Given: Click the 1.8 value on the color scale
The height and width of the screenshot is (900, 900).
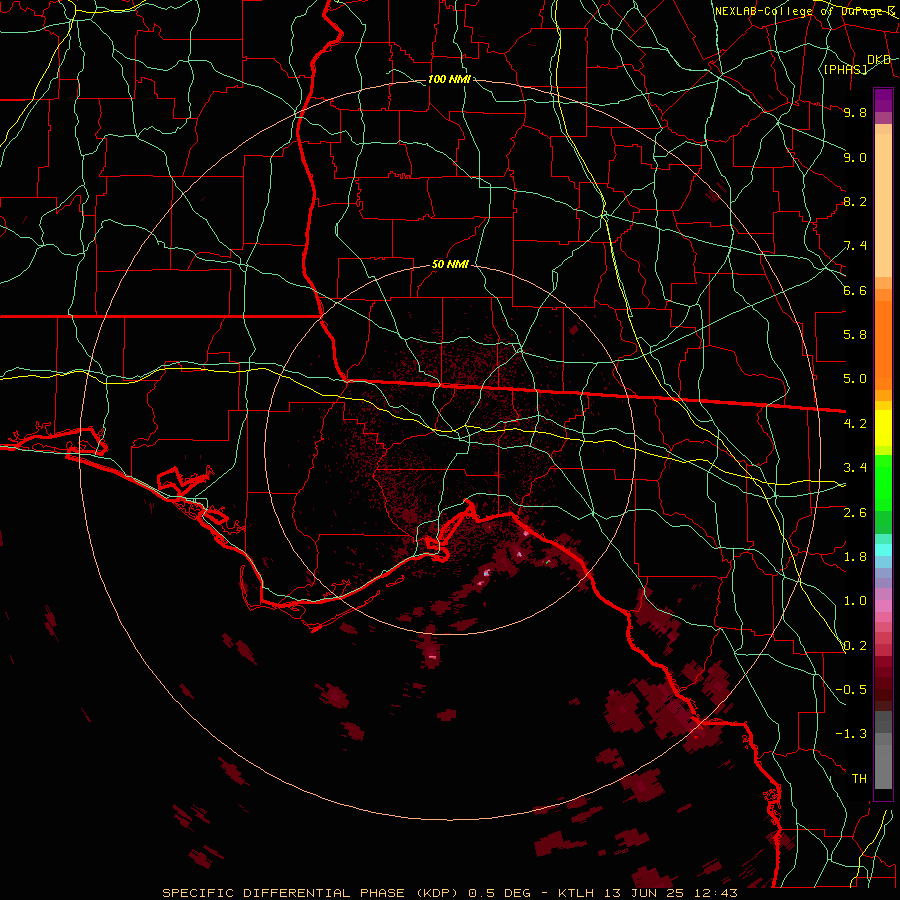Looking at the screenshot, I should tap(855, 557).
